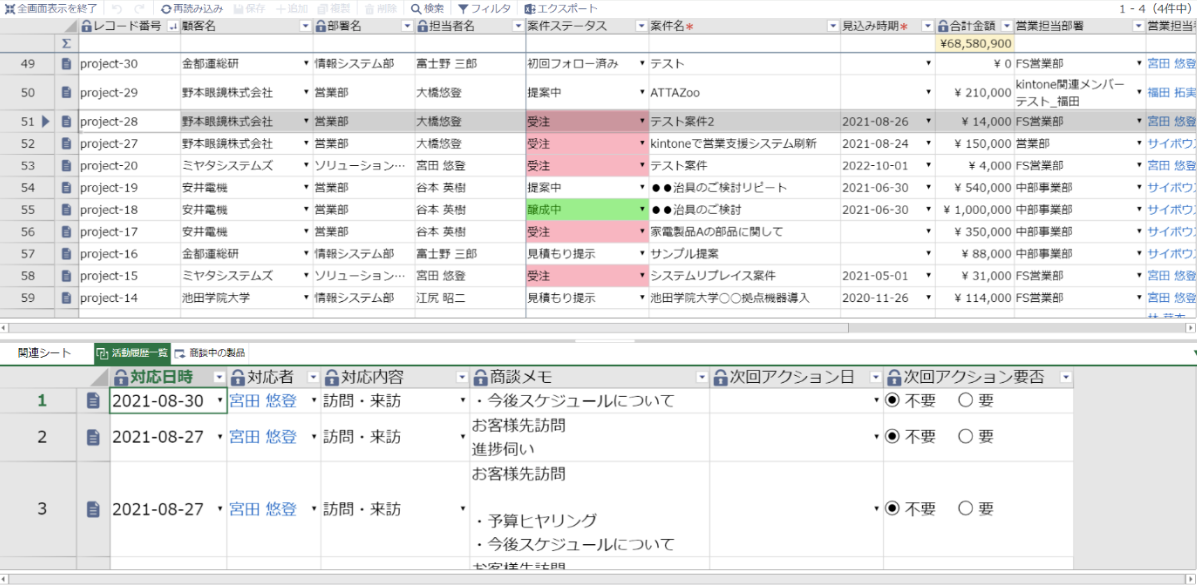
Task: Open record detail icon for project-28
Action: pyautogui.click(x=66, y=121)
